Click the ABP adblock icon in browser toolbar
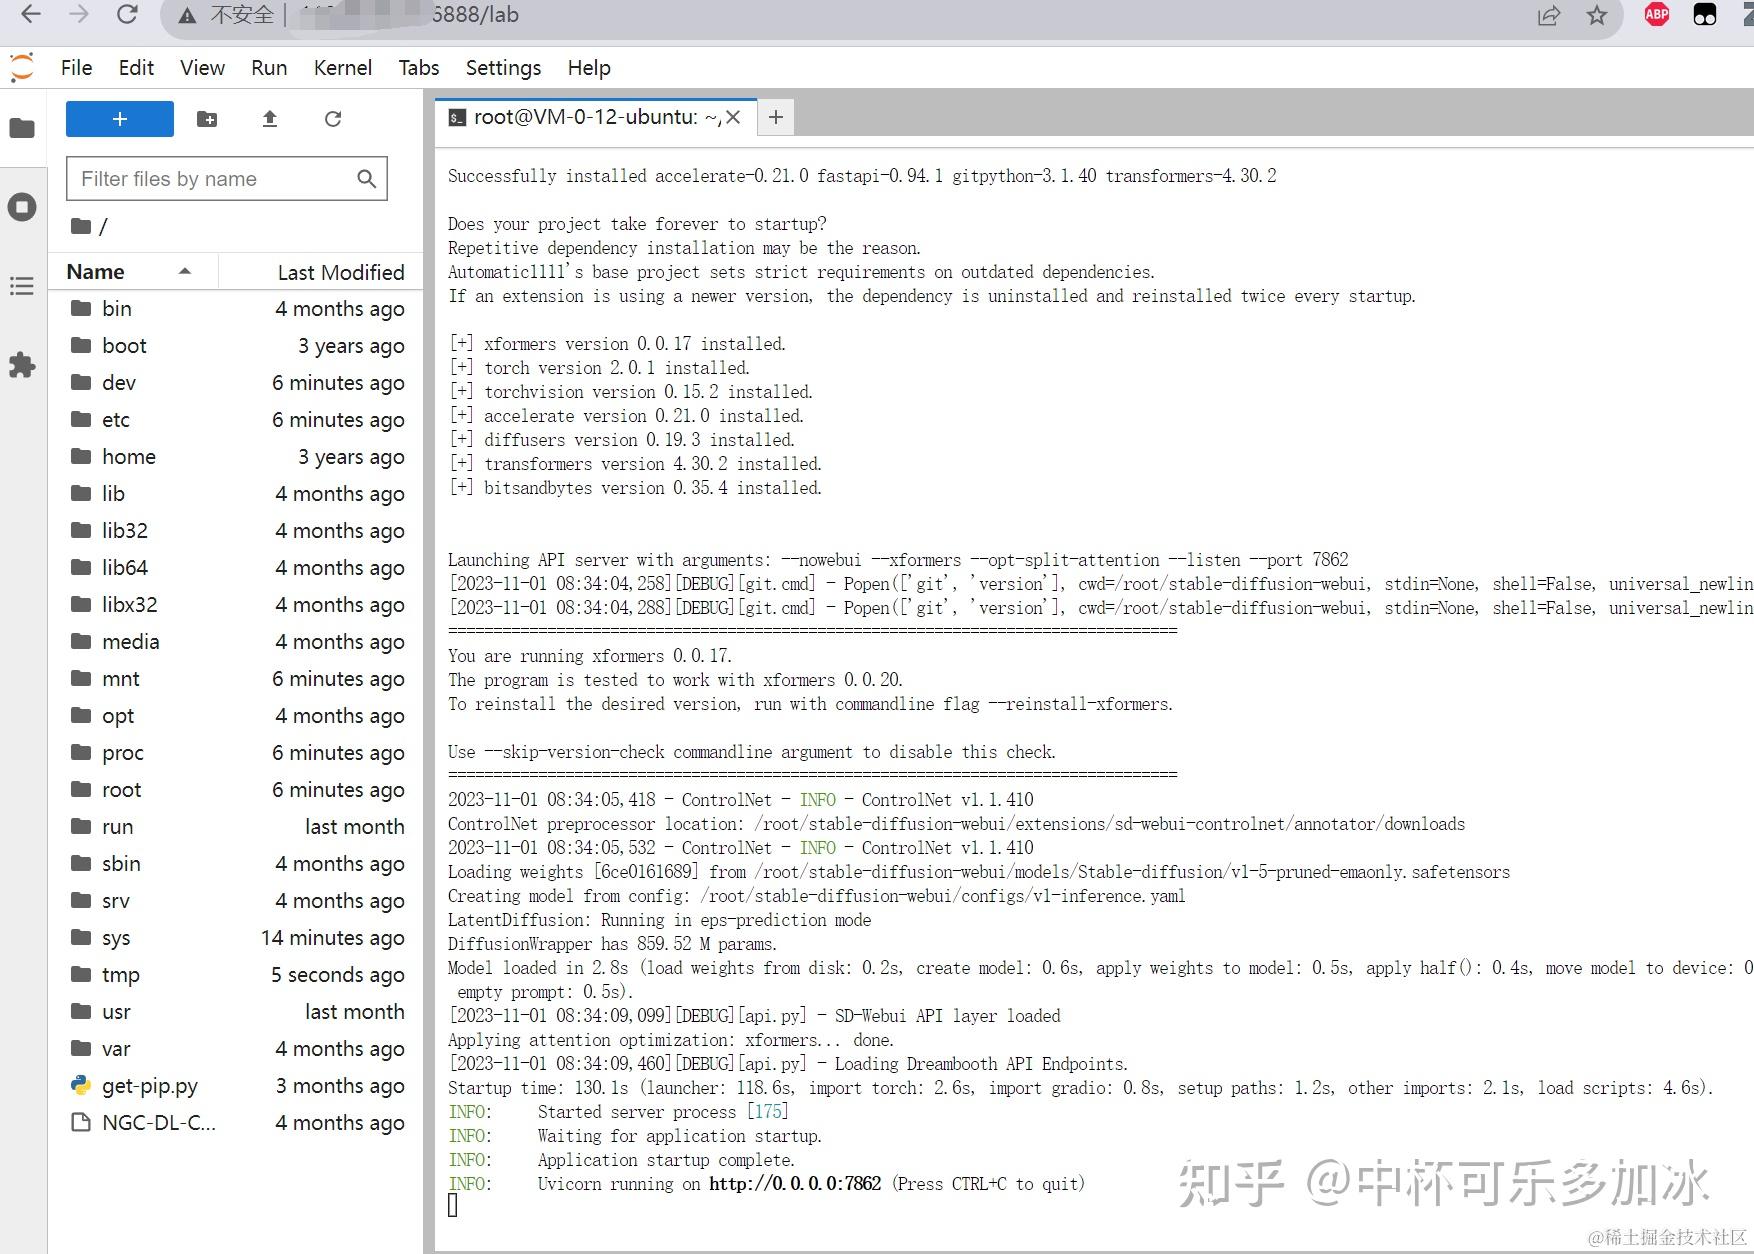This screenshot has width=1754, height=1254. tap(1656, 15)
